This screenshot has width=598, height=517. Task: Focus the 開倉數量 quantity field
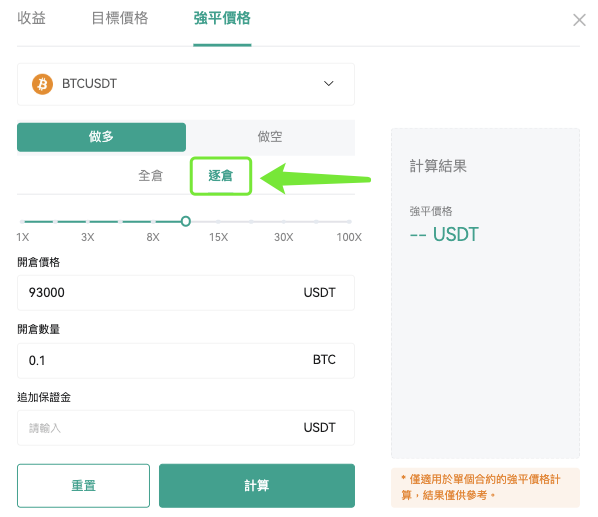pos(186,360)
